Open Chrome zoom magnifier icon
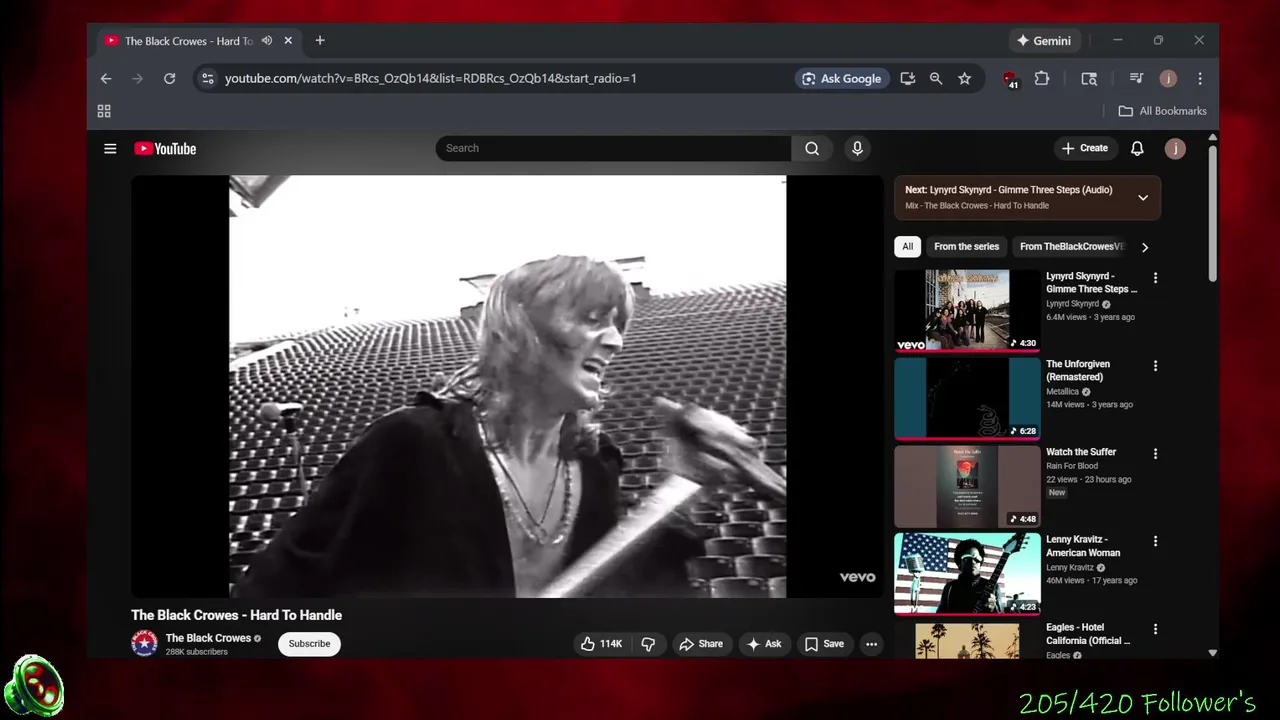Image resolution: width=1280 pixels, height=720 pixels. click(936, 78)
